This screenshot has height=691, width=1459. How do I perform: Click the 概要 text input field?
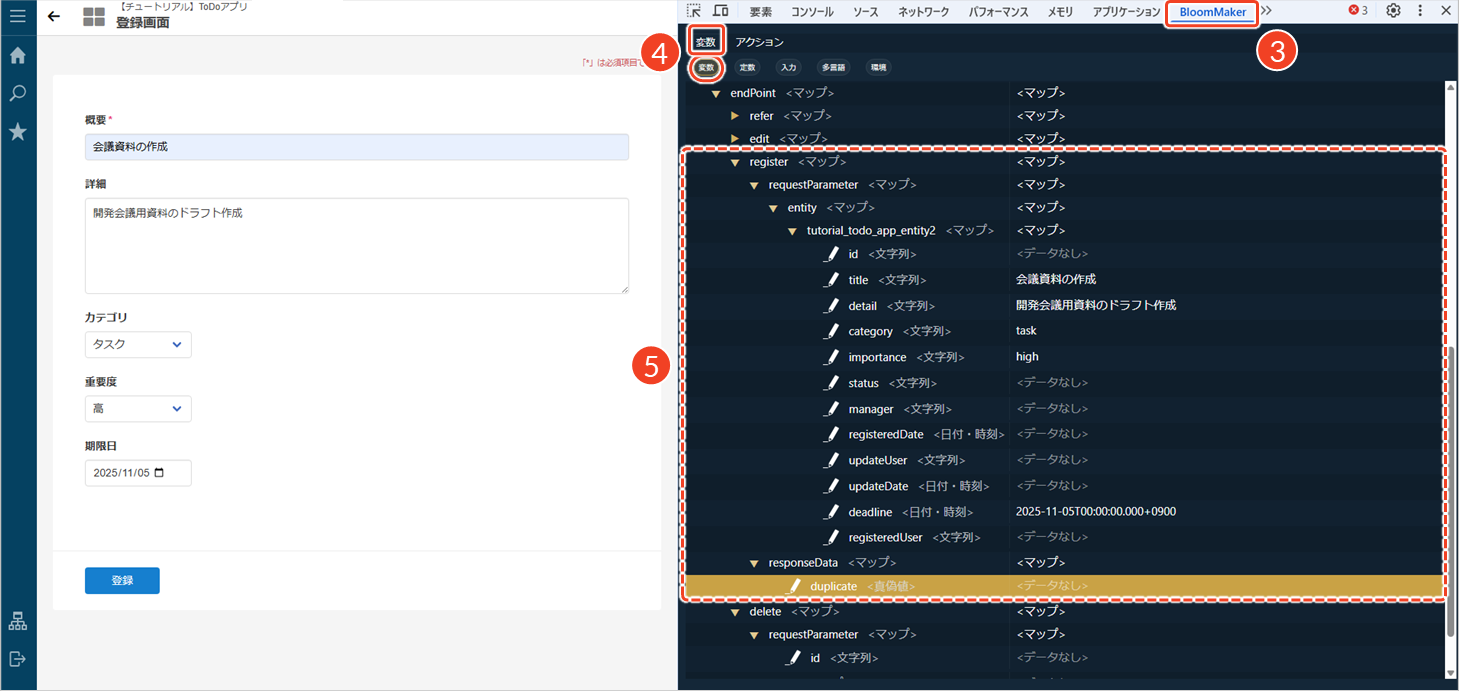tap(356, 147)
